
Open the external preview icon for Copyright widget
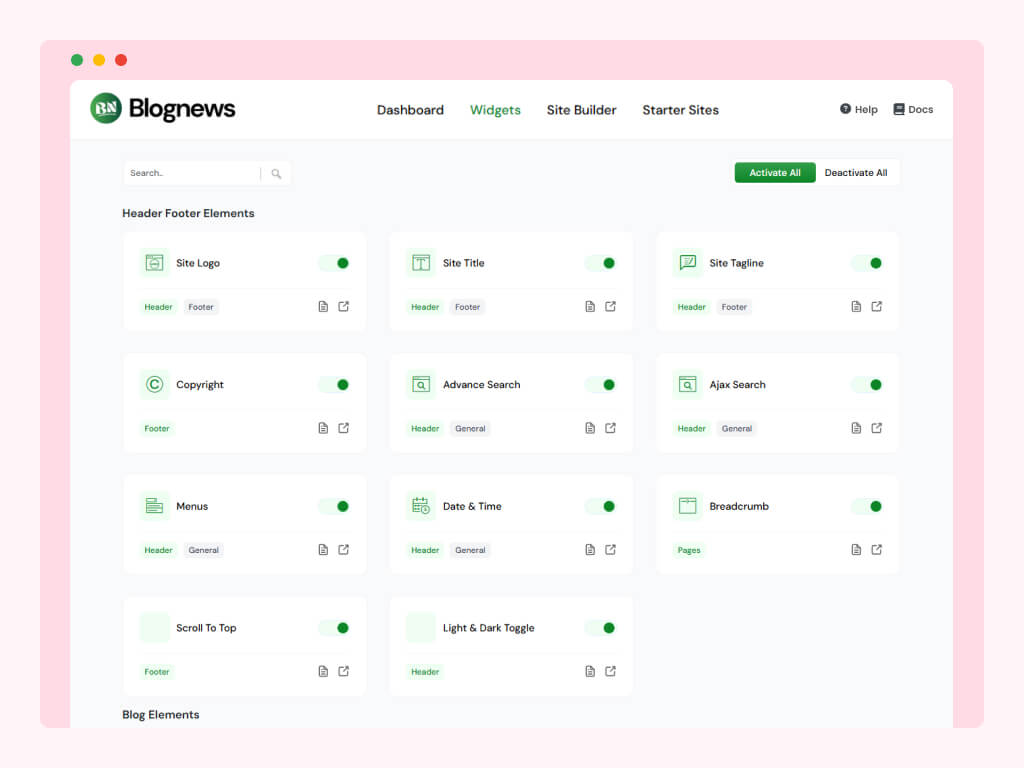point(344,428)
